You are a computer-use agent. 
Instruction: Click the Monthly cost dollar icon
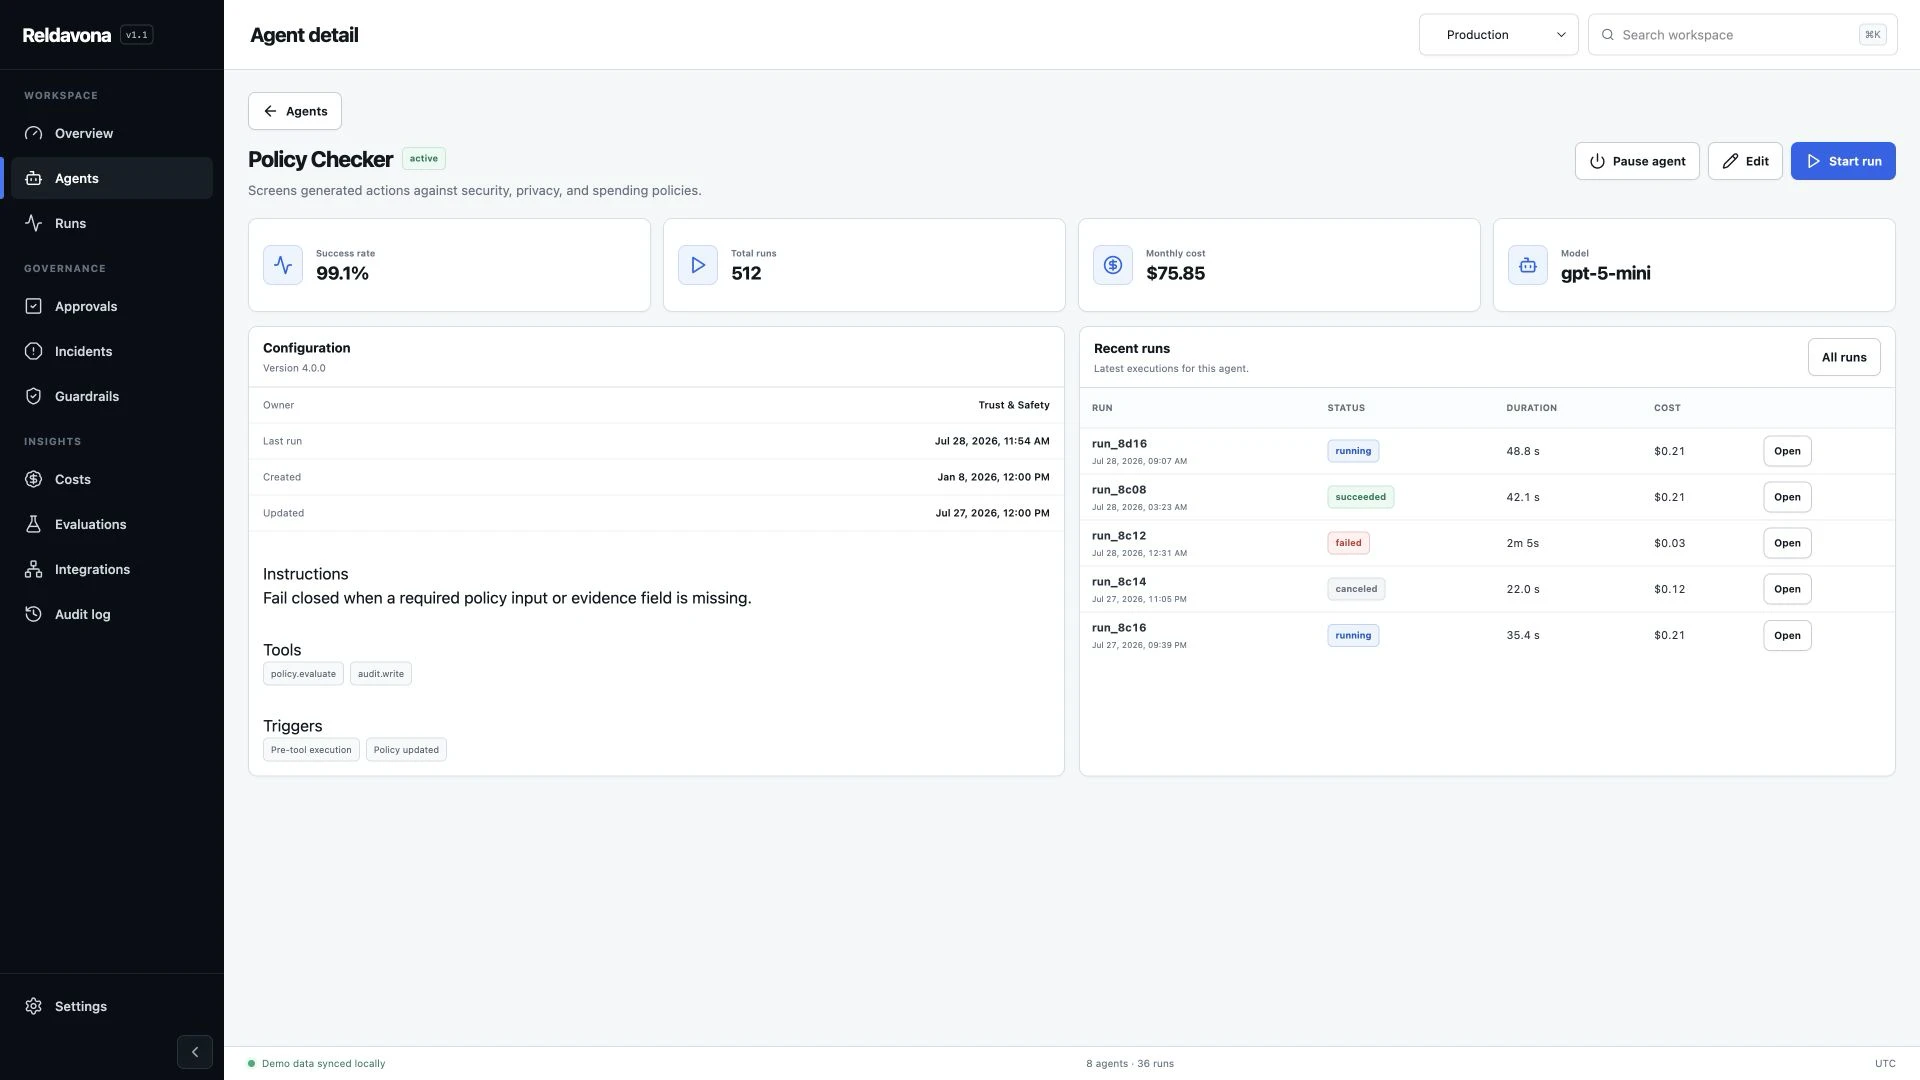click(1113, 265)
